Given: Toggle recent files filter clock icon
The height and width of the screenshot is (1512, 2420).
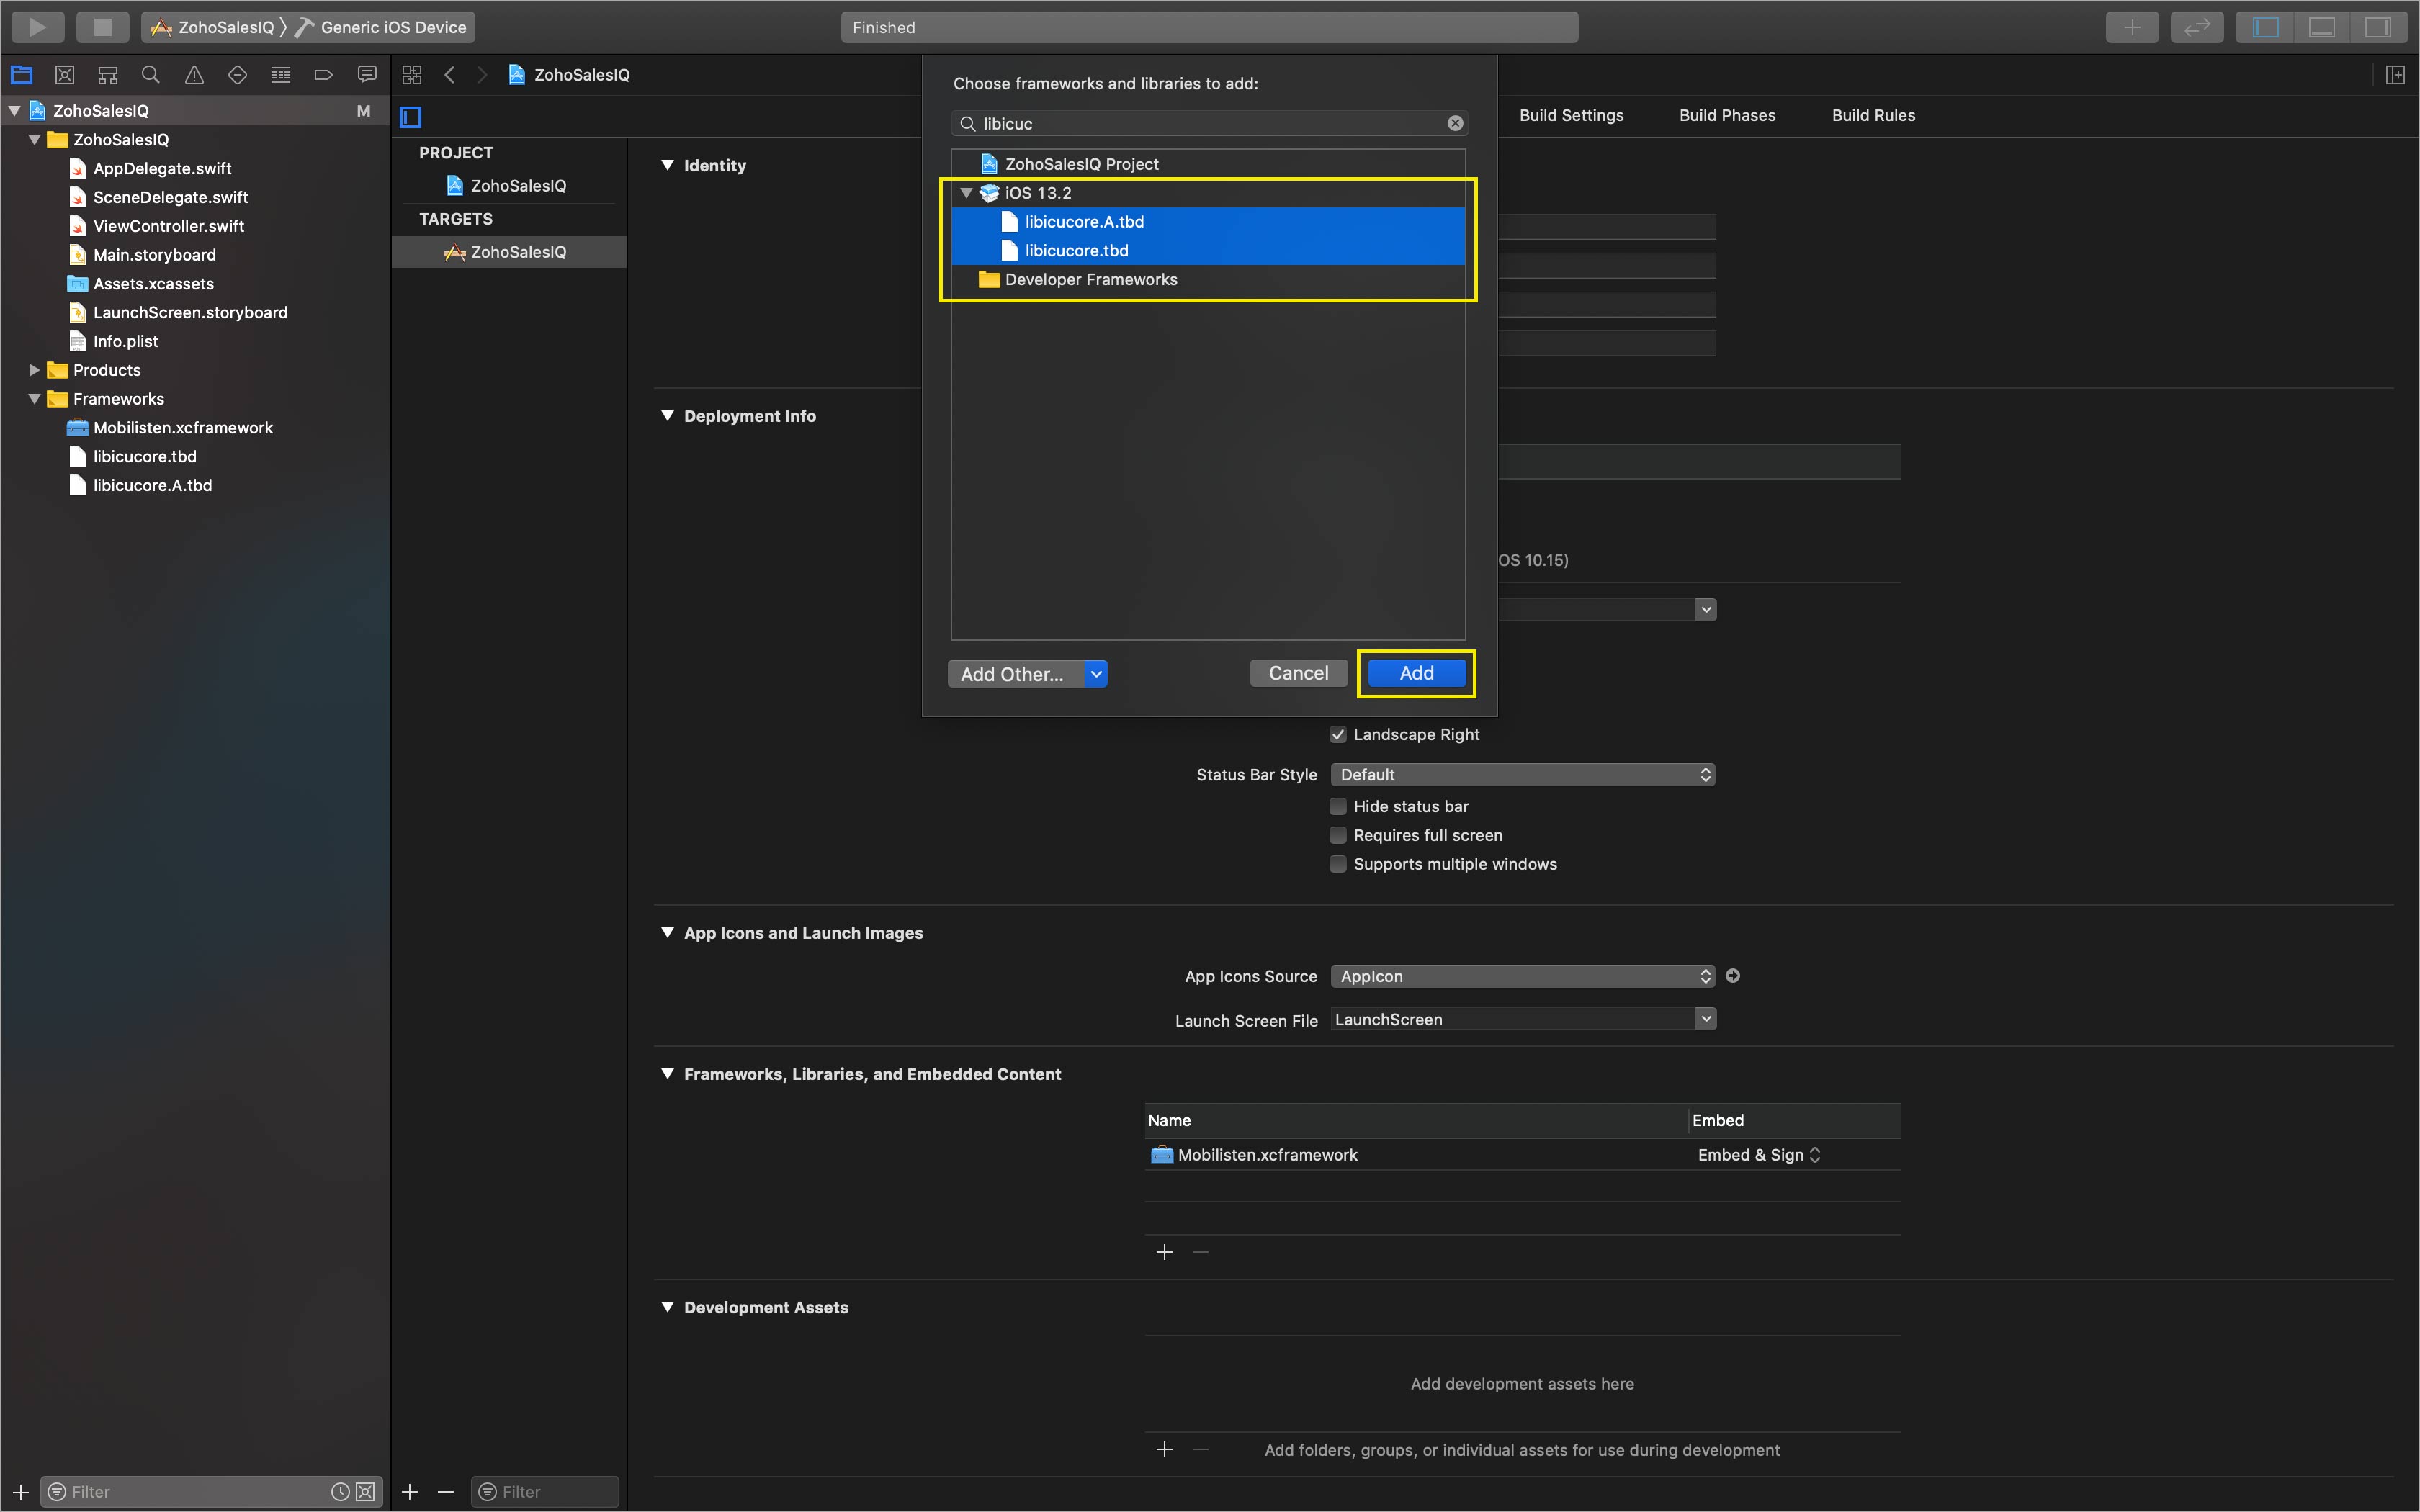Looking at the screenshot, I should [340, 1491].
